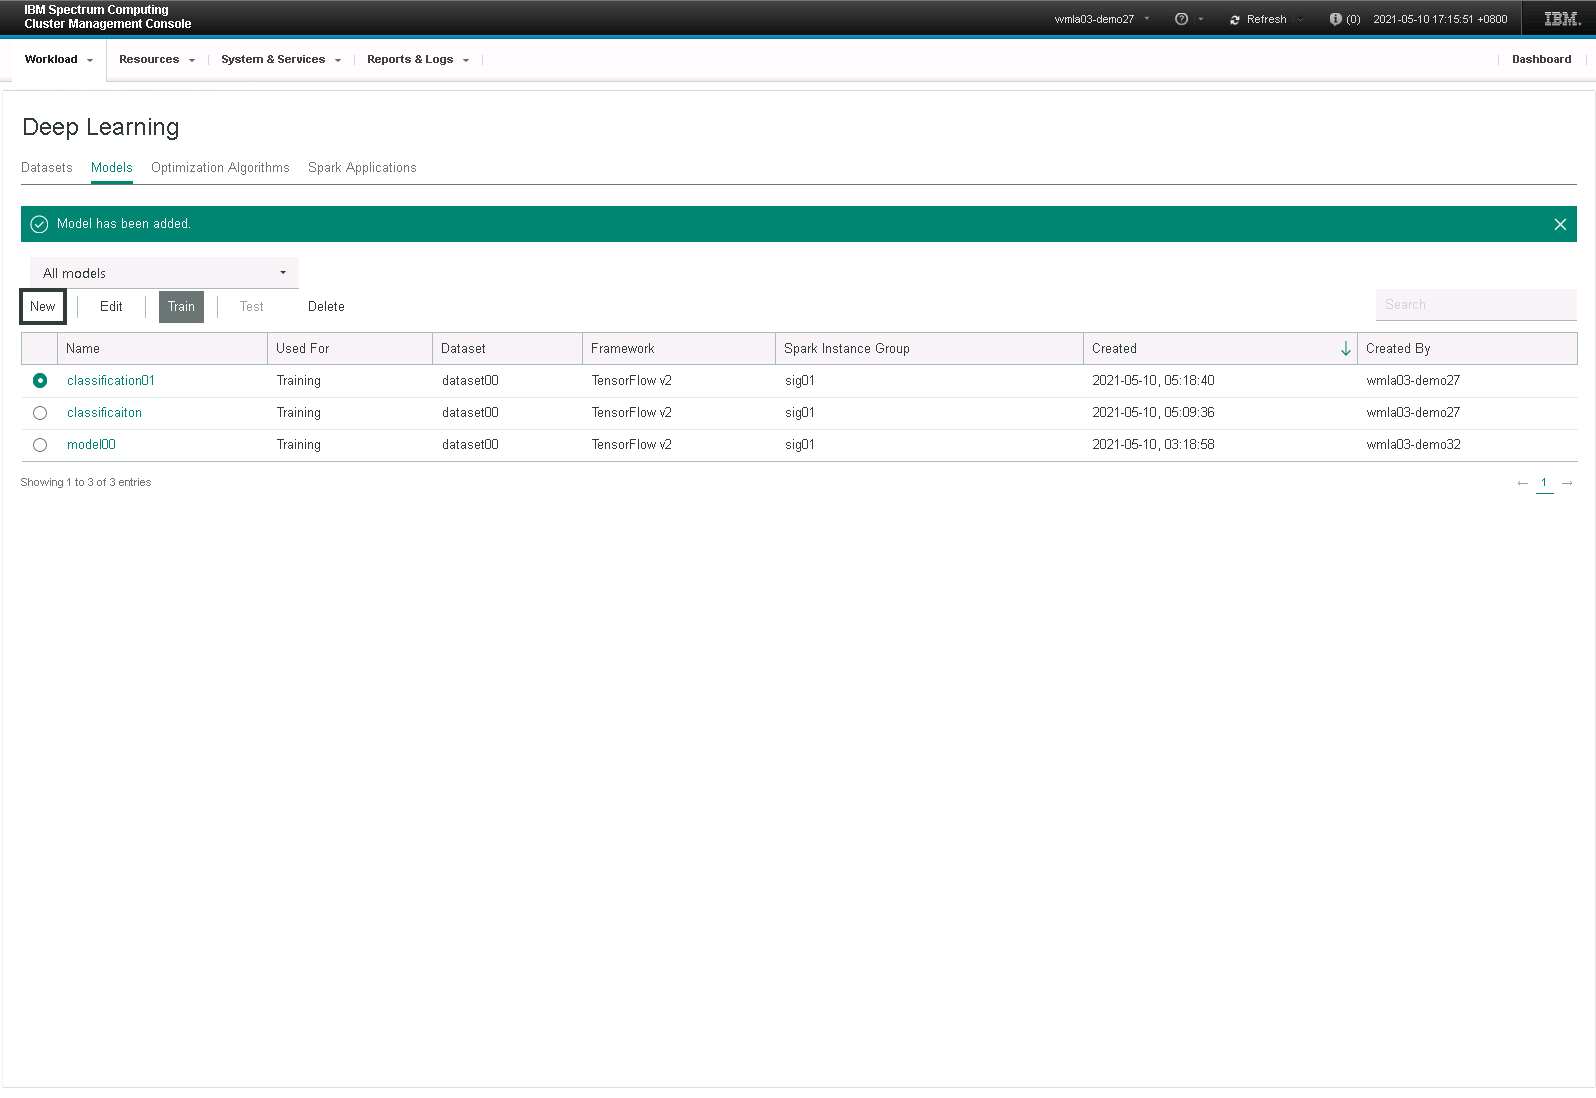Switch to the Optimization Algorithms tab
The image size is (1596, 1098).
[220, 167]
